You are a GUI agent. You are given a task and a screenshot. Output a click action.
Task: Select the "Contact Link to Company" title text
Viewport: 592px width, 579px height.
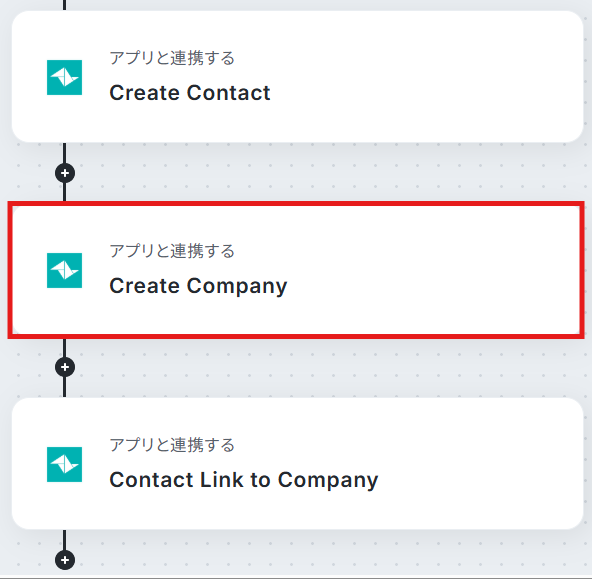click(x=244, y=480)
